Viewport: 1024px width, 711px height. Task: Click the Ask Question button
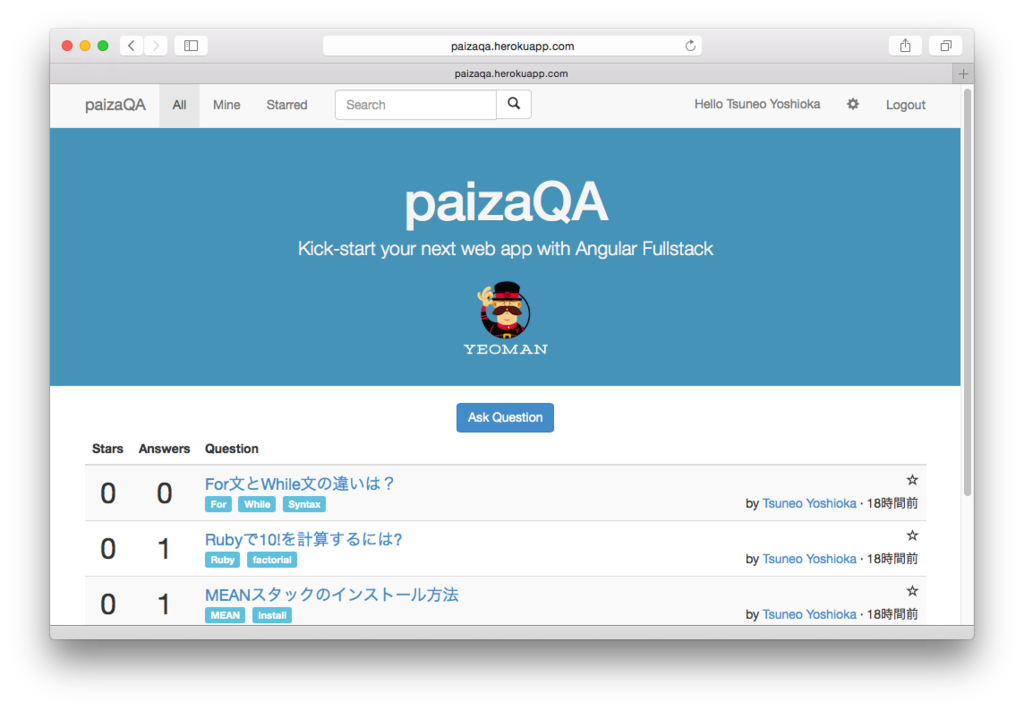[x=505, y=418]
